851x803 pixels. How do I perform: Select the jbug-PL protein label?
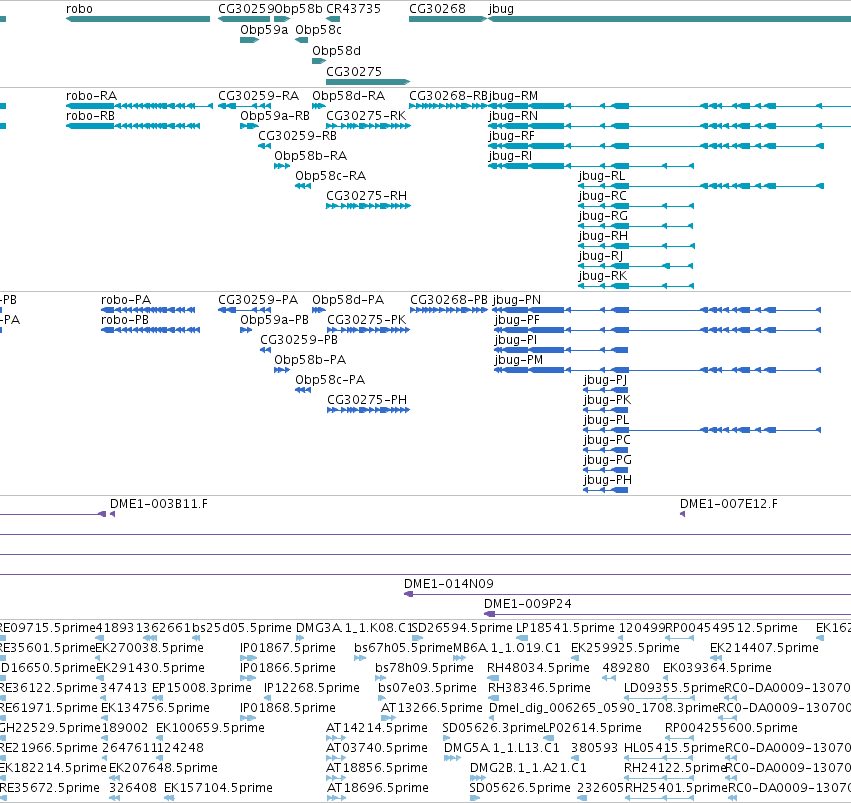[x=606, y=420]
